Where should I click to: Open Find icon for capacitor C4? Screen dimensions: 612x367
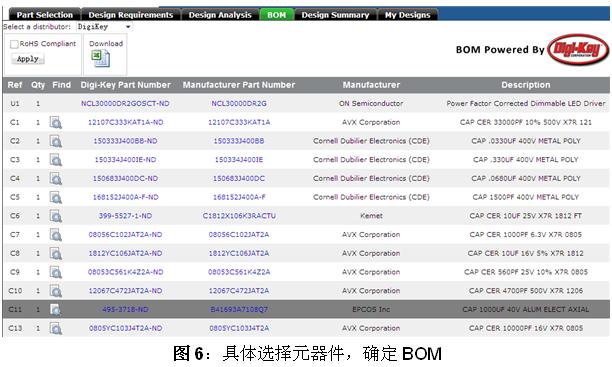point(56,179)
